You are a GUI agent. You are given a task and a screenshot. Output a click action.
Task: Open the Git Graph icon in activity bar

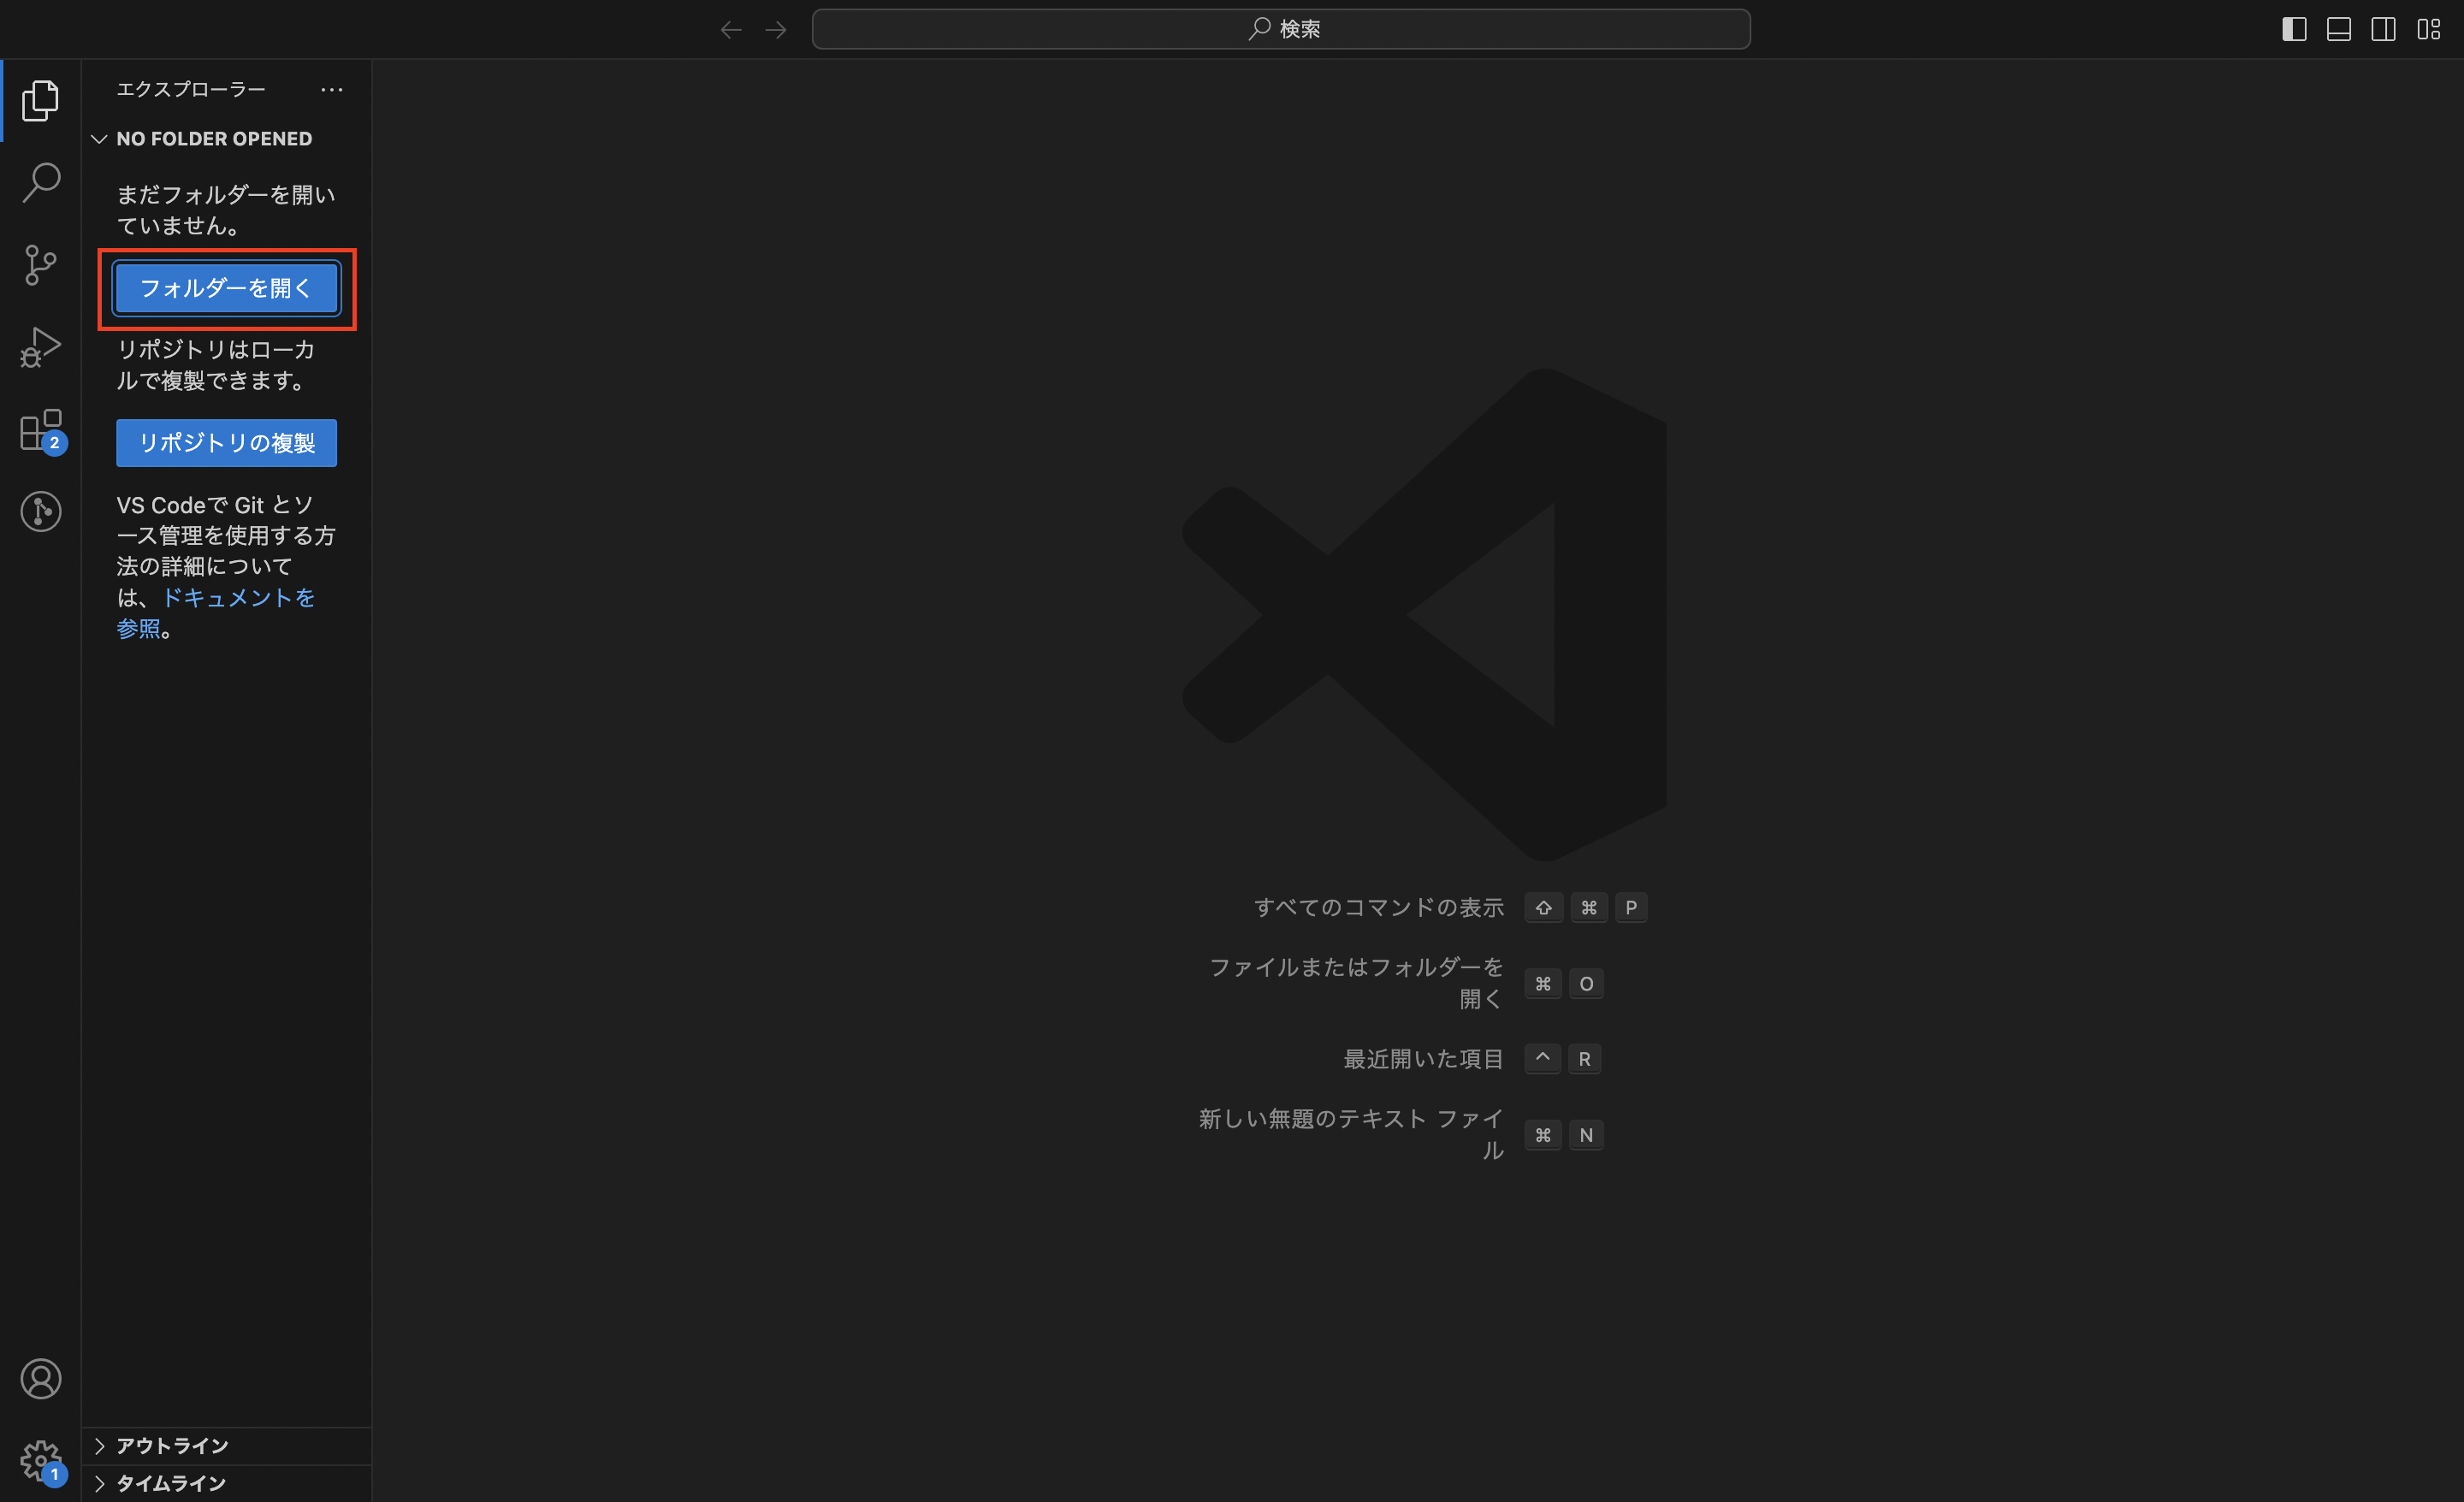point(40,512)
